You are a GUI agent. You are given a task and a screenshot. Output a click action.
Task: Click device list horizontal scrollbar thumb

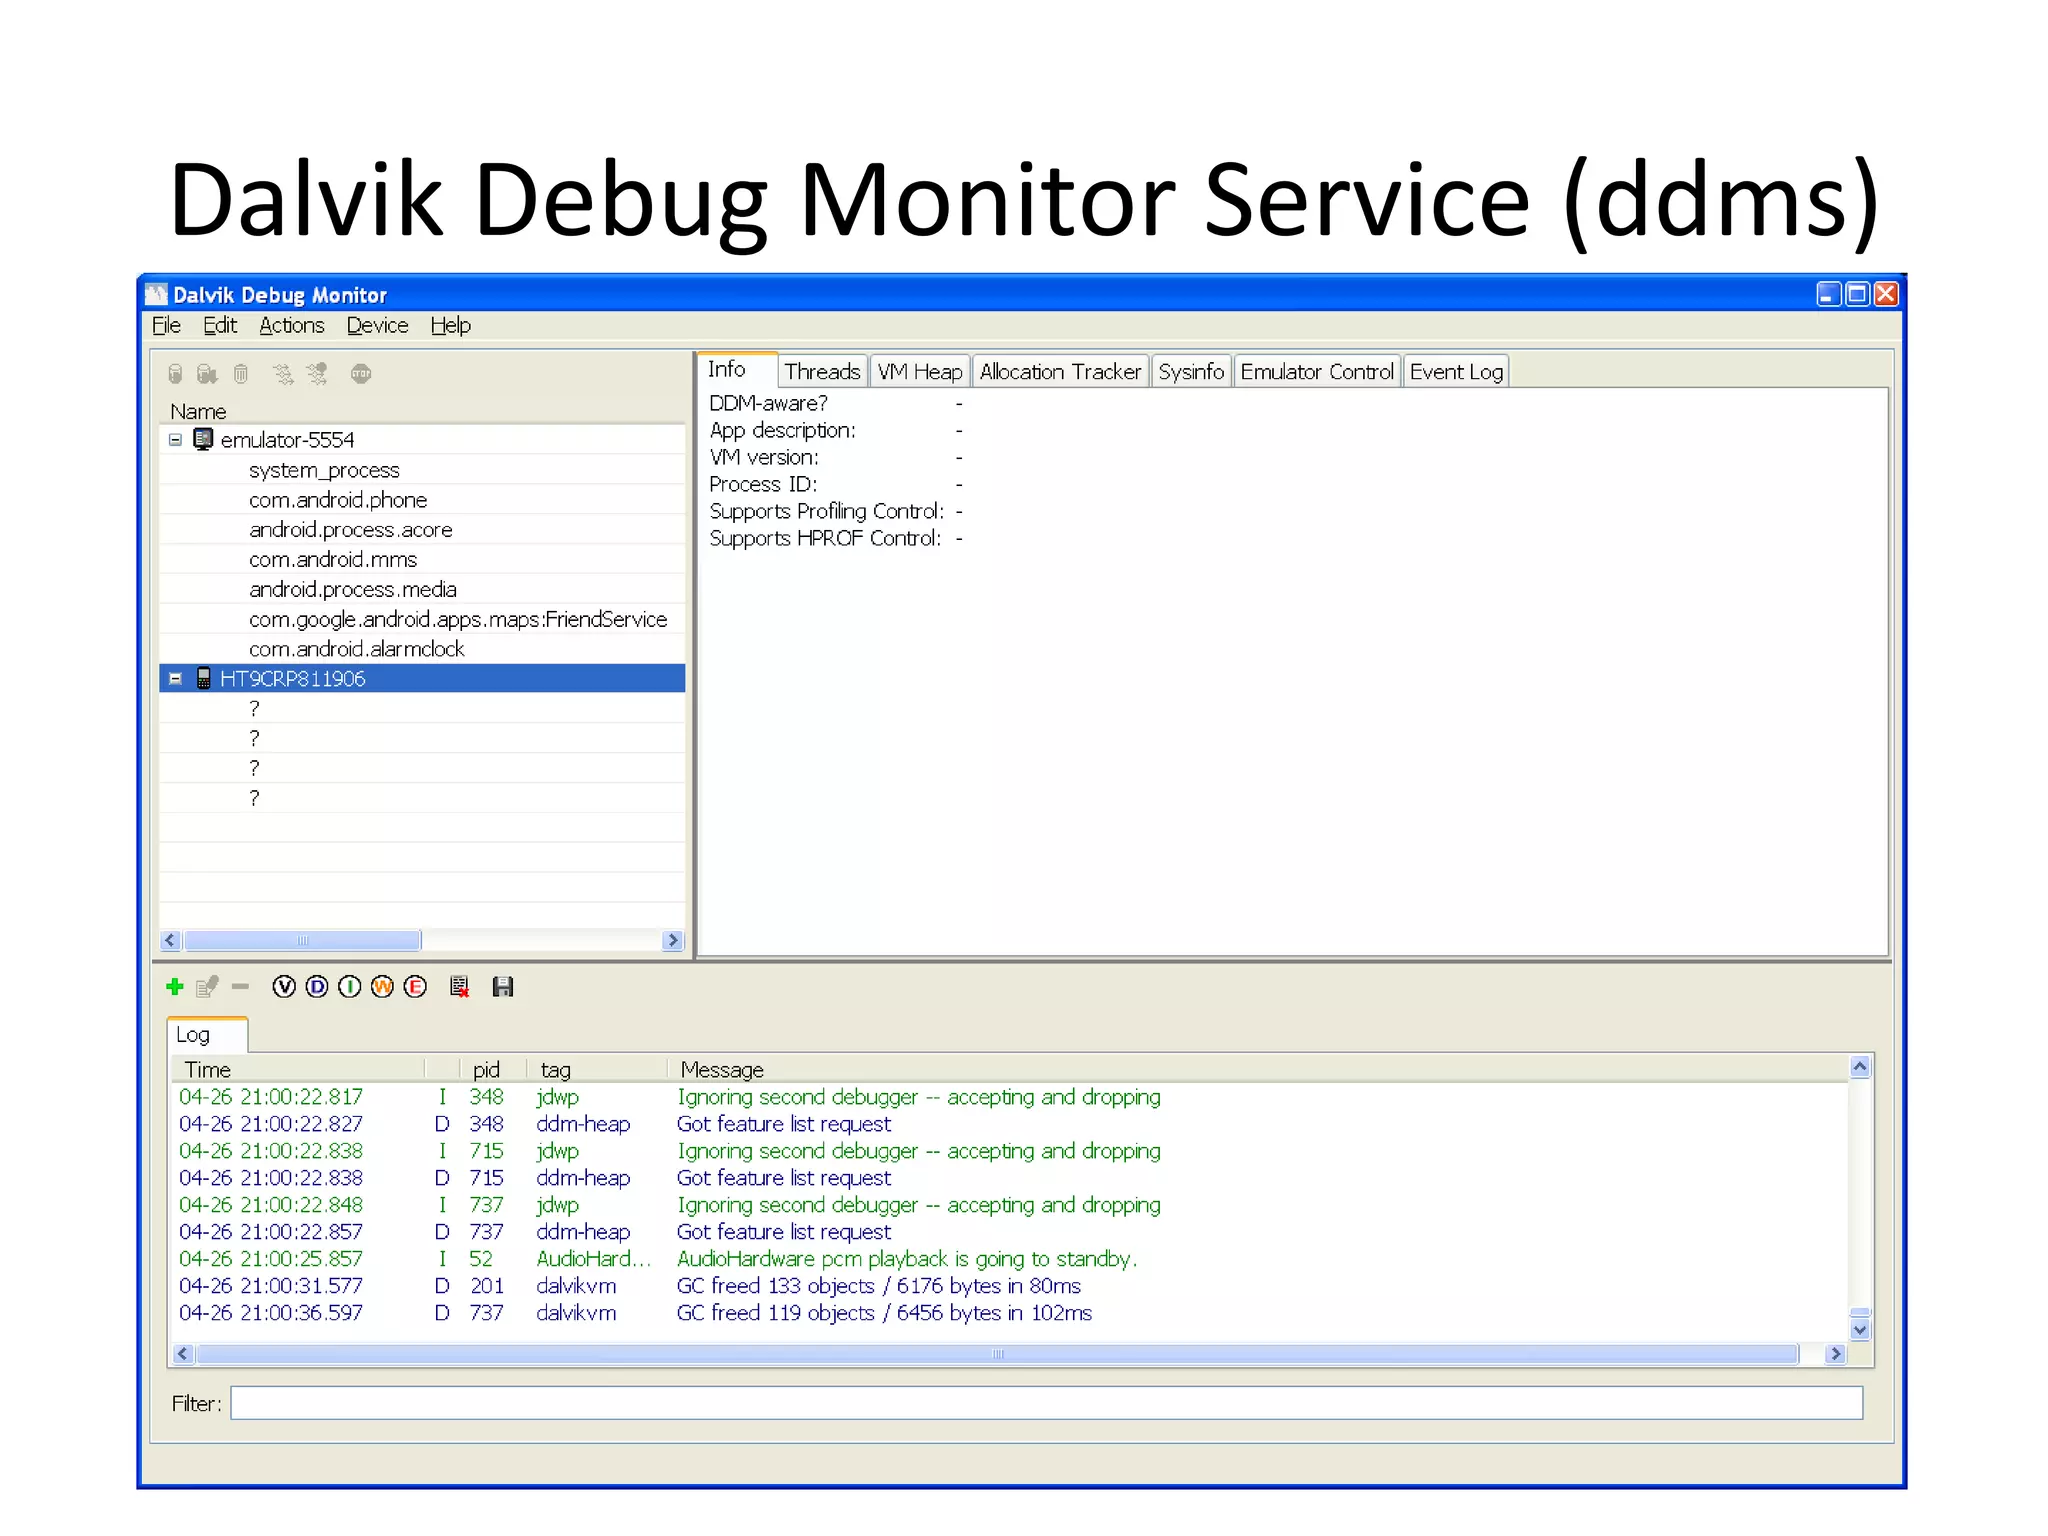tap(303, 941)
